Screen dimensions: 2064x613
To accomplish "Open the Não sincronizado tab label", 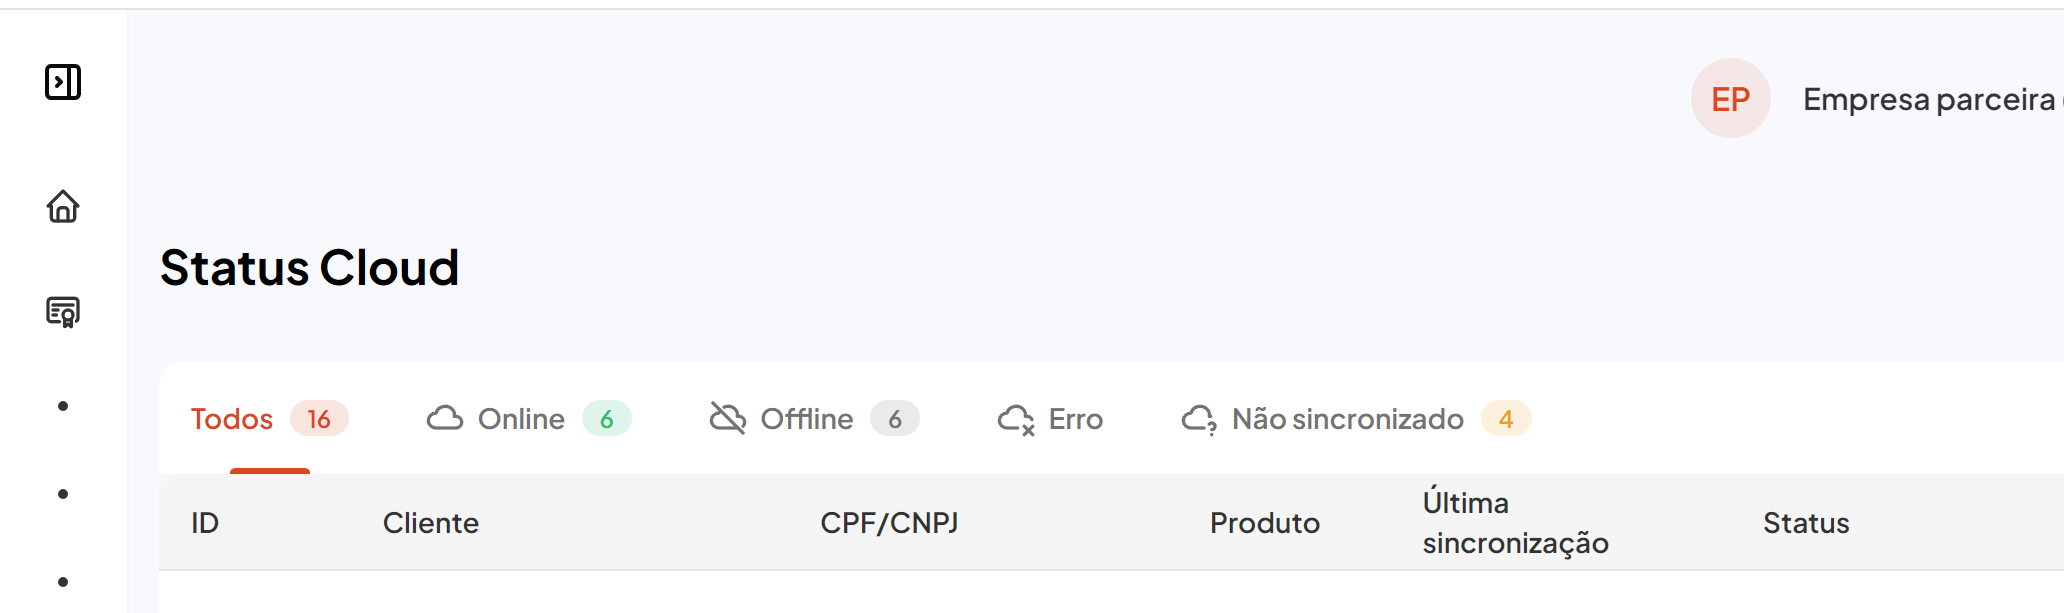I will (1347, 419).
